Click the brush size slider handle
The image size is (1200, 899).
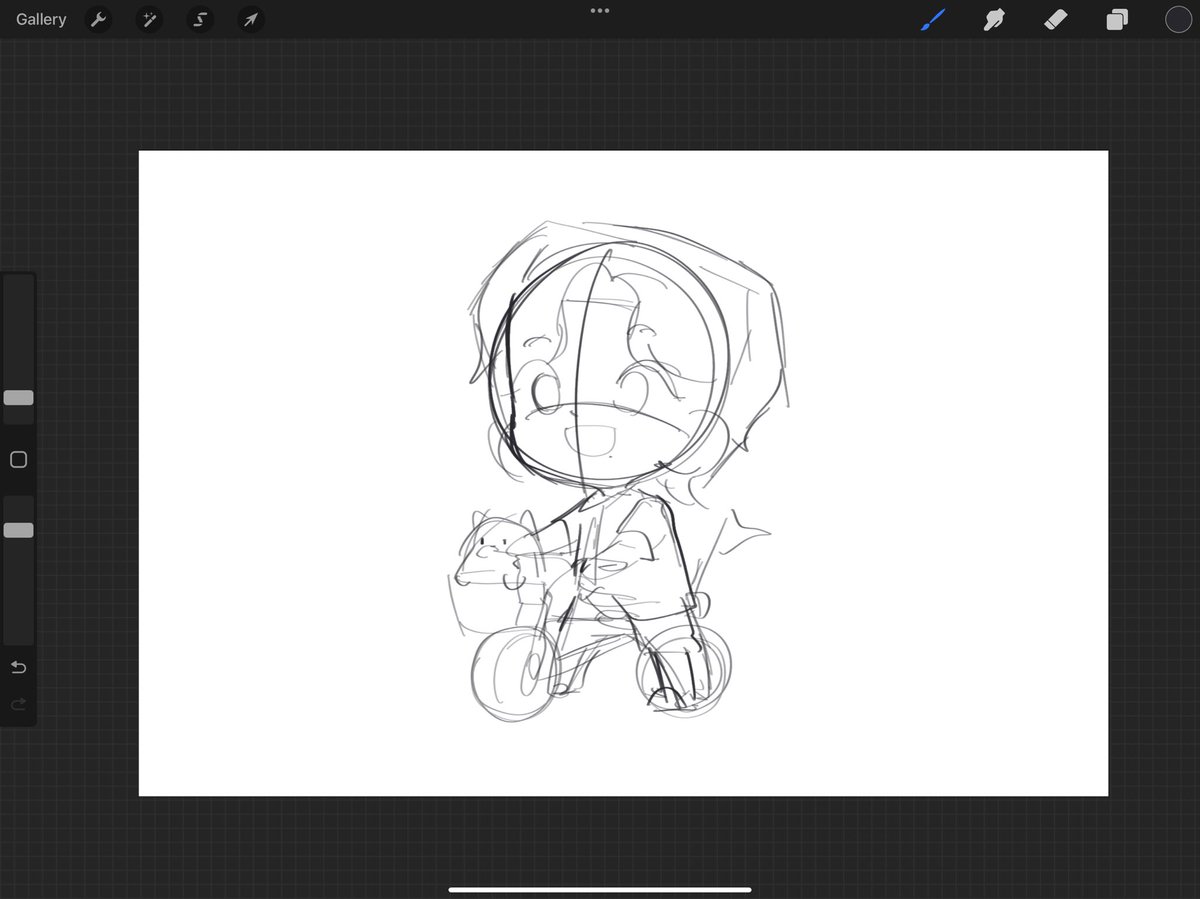click(x=18, y=398)
